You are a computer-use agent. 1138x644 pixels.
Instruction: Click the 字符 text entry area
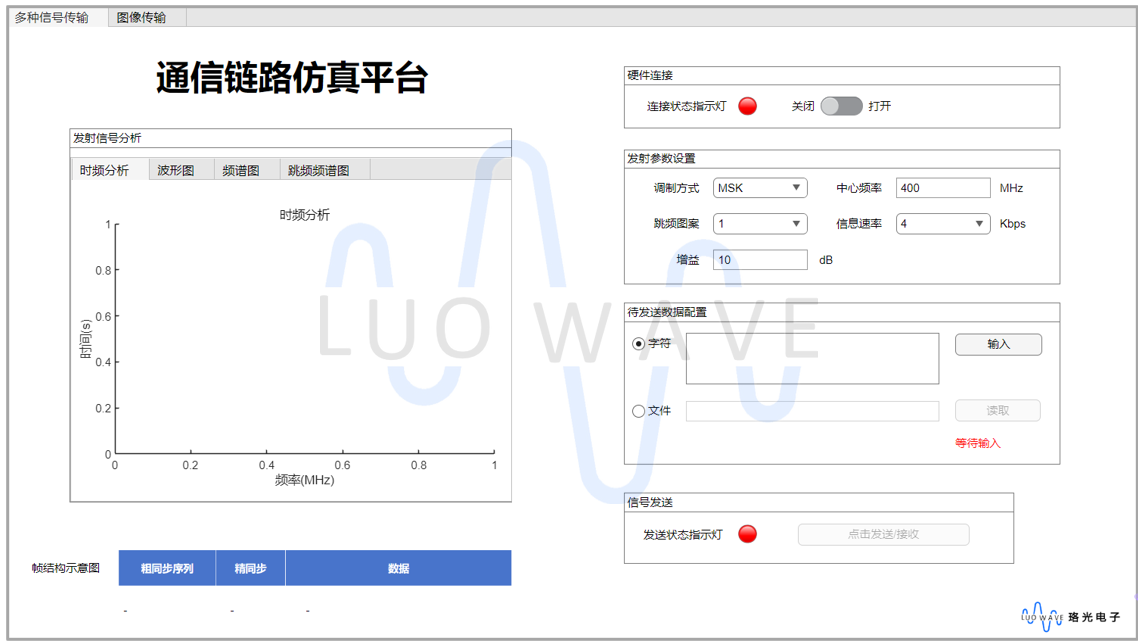pos(812,358)
